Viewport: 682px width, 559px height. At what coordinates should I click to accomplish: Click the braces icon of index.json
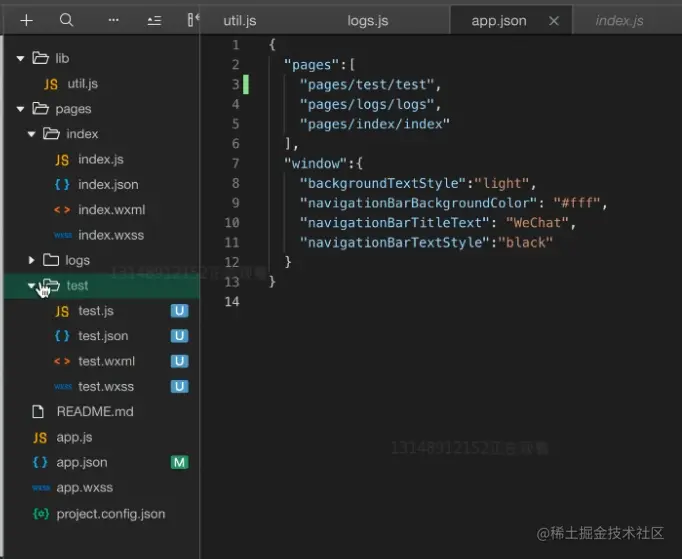tap(62, 184)
